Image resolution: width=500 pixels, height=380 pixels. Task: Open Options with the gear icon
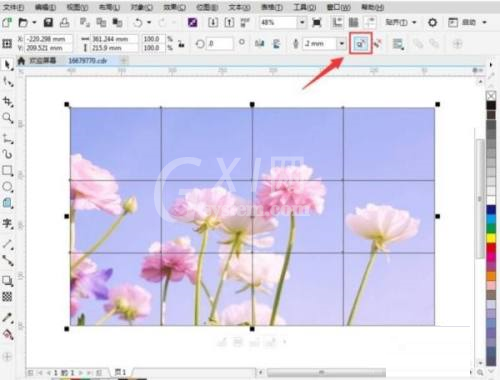pos(432,23)
